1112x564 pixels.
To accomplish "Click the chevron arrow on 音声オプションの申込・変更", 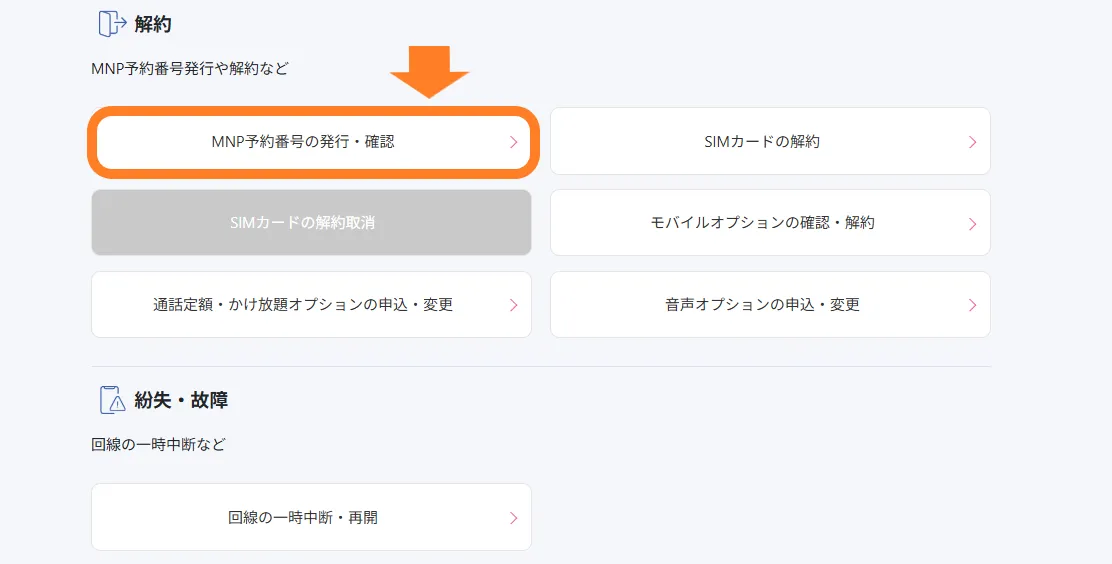I will pyautogui.click(x=972, y=305).
